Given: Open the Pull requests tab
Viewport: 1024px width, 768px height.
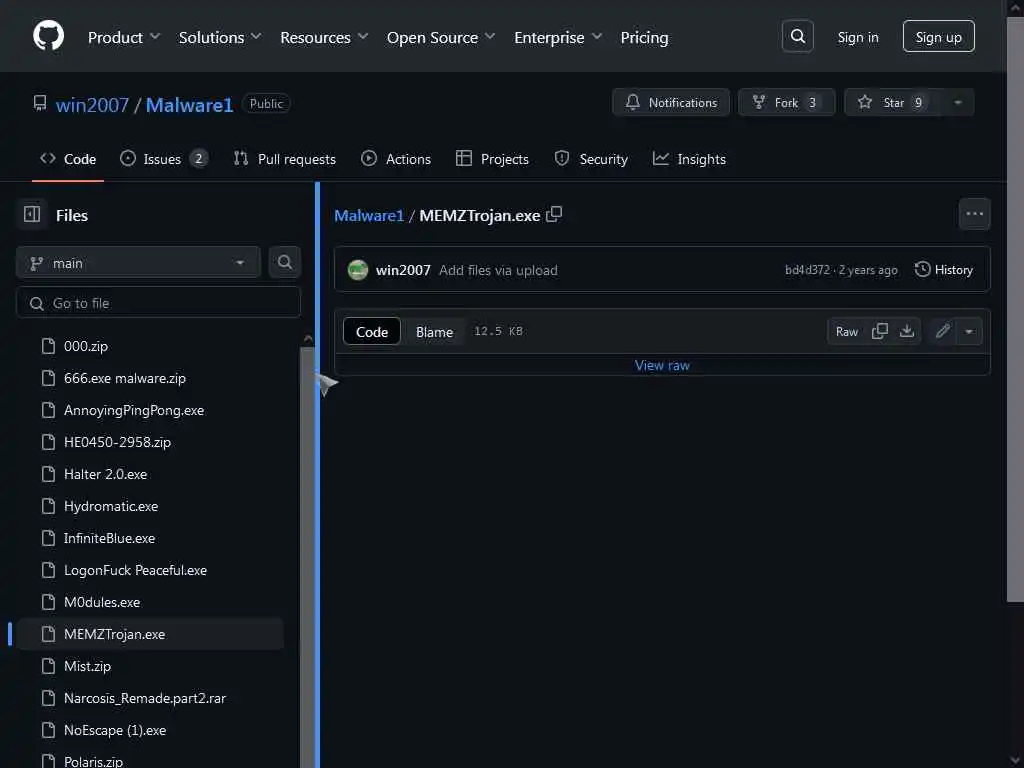Looking at the screenshot, I should pyautogui.click(x=285, y=159).
